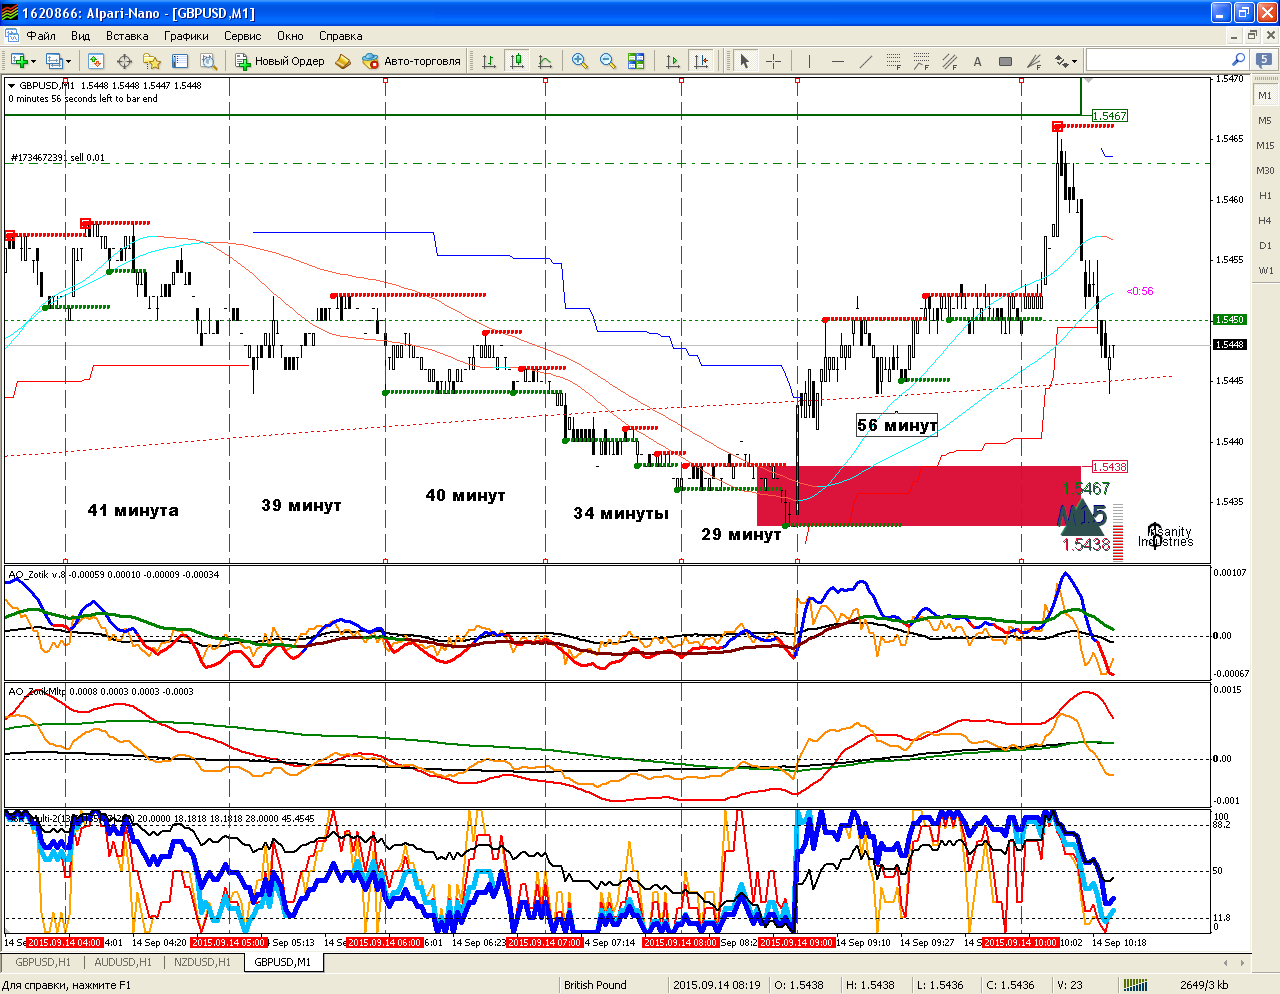Toggle the Navigator panel folder-star icon
This screenshot has height=994, width=1280.
point(152,61)
